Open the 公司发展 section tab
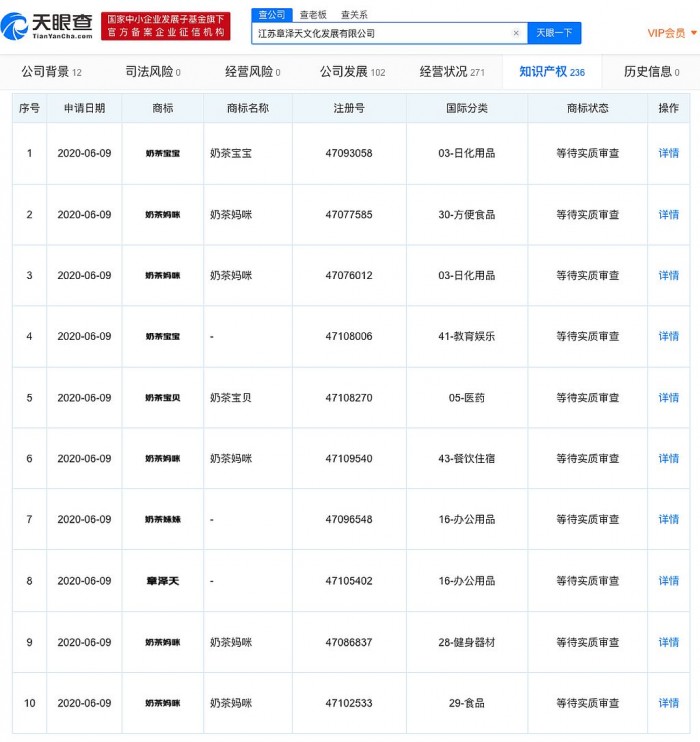This screenshot has width=700, height=742. tap(353, 72)
